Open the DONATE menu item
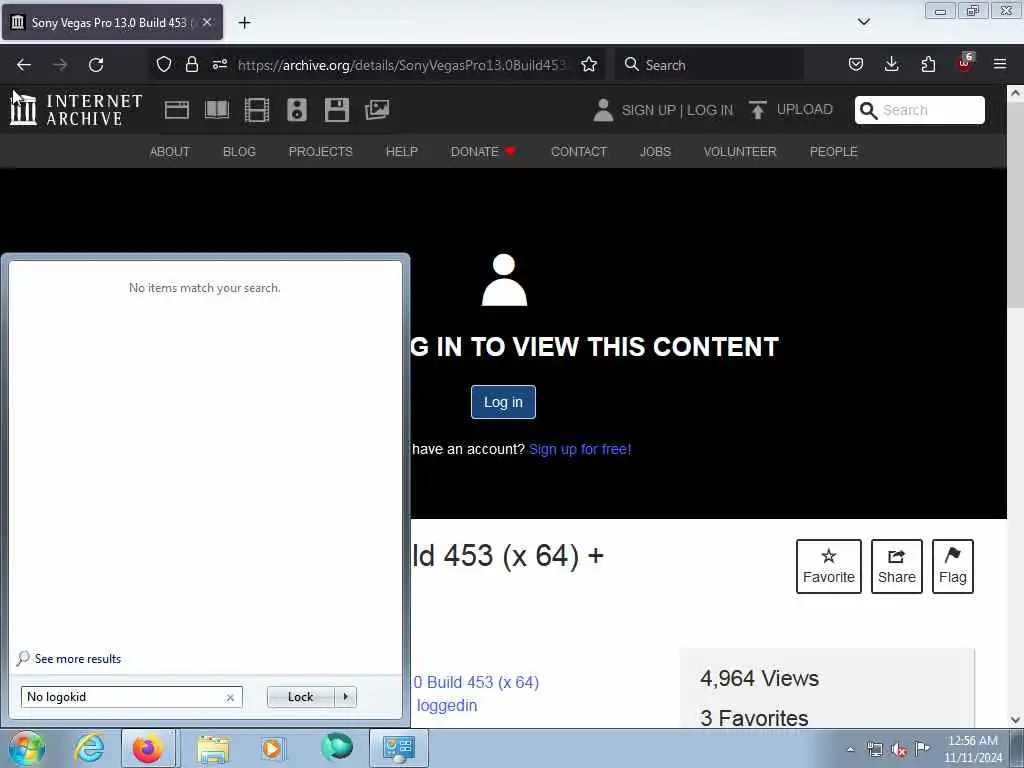1024x768 pixels. 483,152
